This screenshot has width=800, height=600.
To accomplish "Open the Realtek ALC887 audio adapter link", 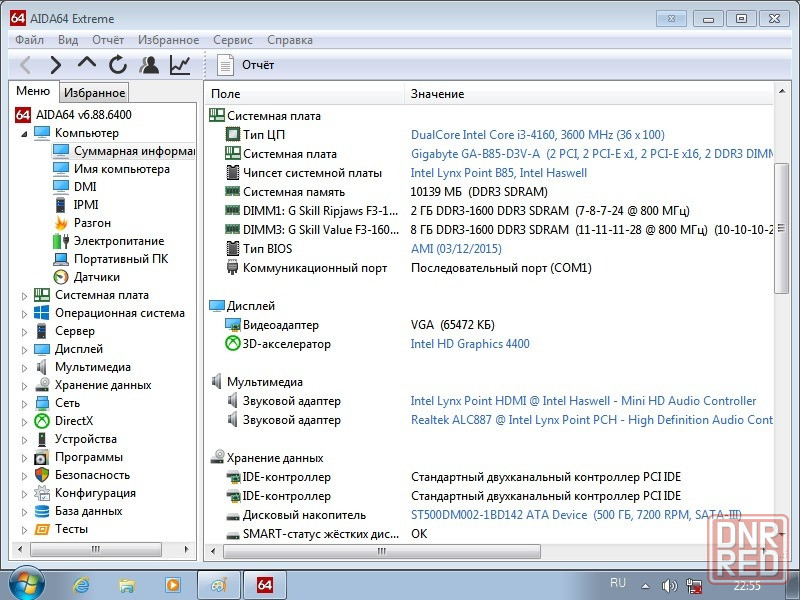I will pos(592,420).
